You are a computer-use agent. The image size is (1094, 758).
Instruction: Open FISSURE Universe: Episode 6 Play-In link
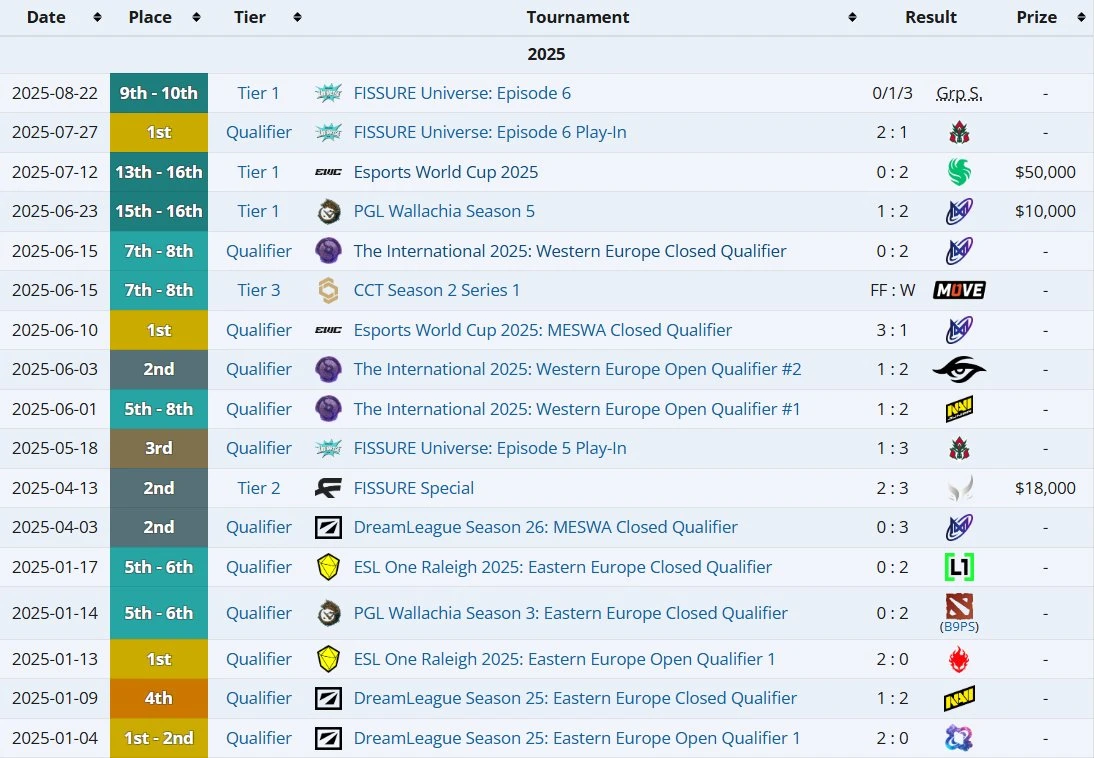[490, 132]
